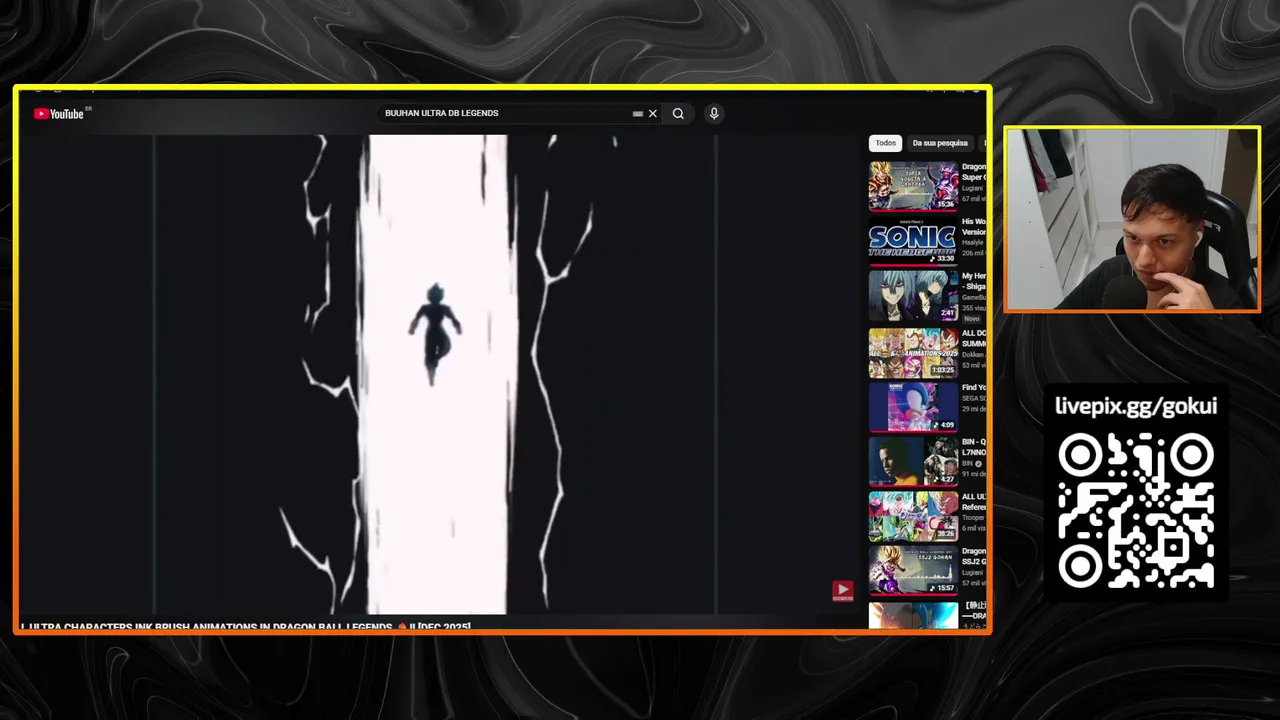This screenshot has height=720, width=1280.
Task: Open the on-screen keyboard icon in the search box
Action: click(x=638, y=114)
